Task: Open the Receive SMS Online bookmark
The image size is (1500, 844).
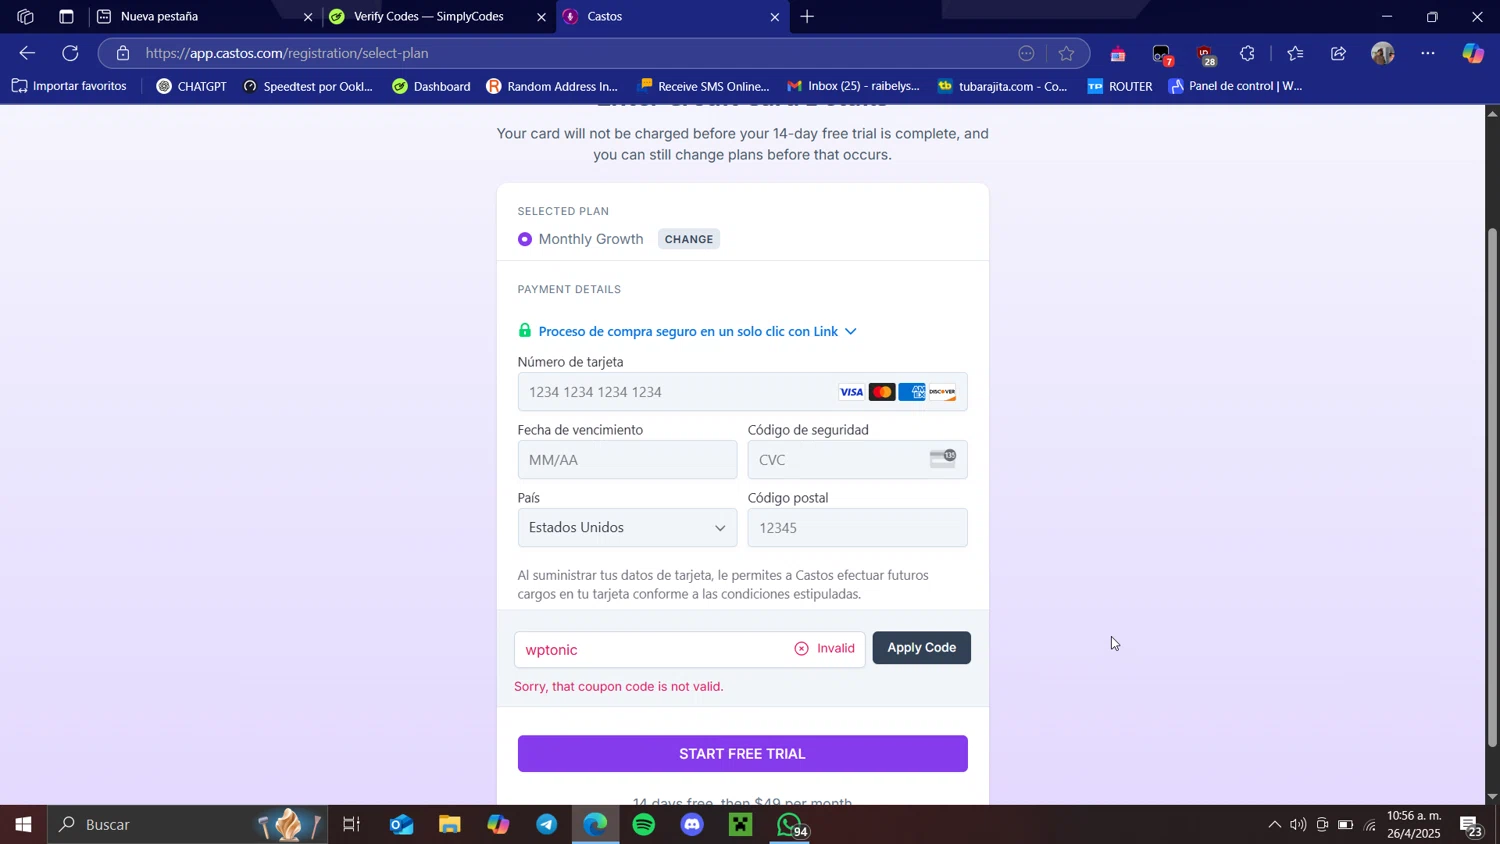Action: pos(704,87)
